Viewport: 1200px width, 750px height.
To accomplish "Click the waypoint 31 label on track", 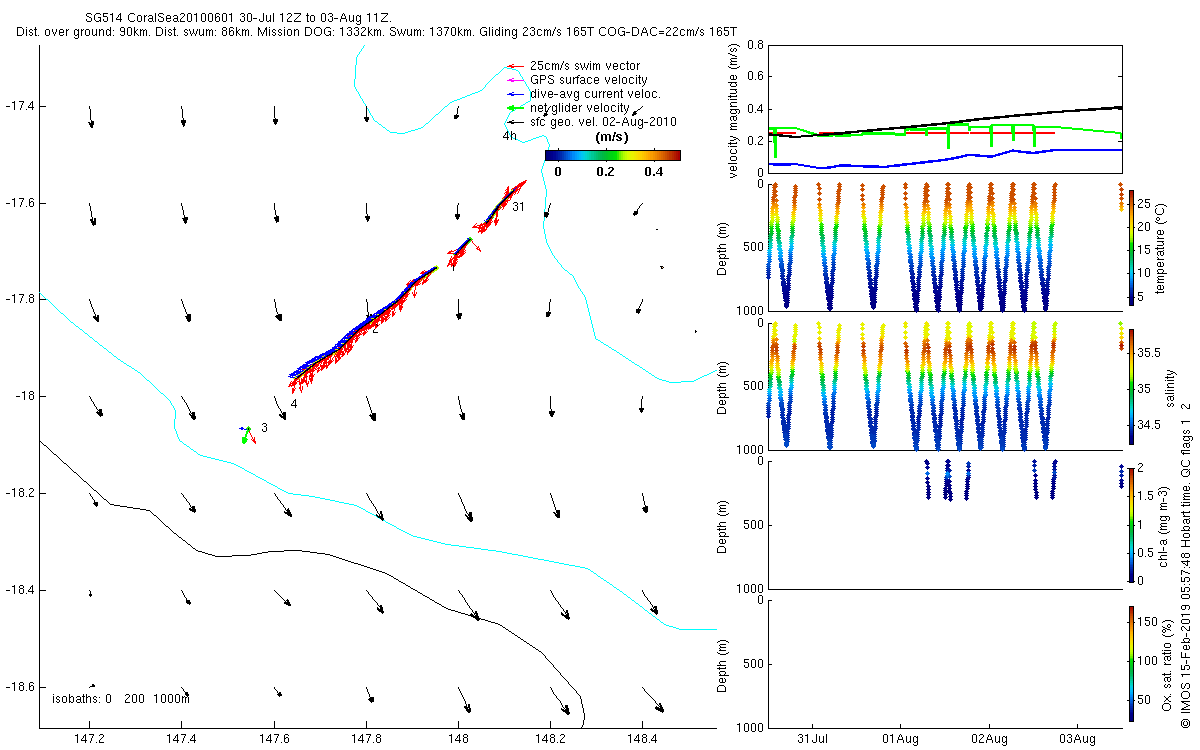I will (518, 207).
